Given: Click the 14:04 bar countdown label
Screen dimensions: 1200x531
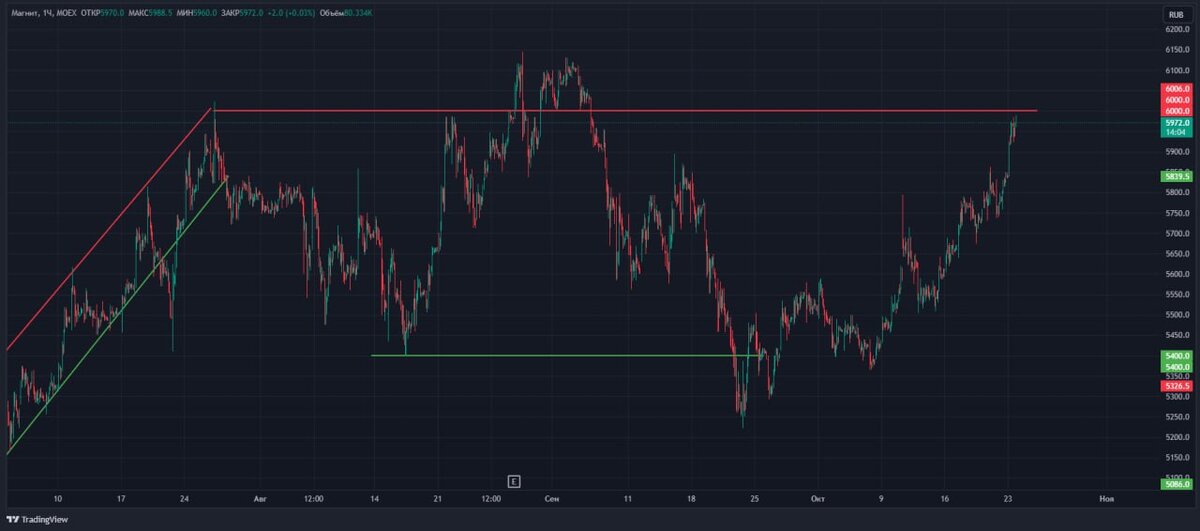Looking at the screenshot, I should (1177, 132).
